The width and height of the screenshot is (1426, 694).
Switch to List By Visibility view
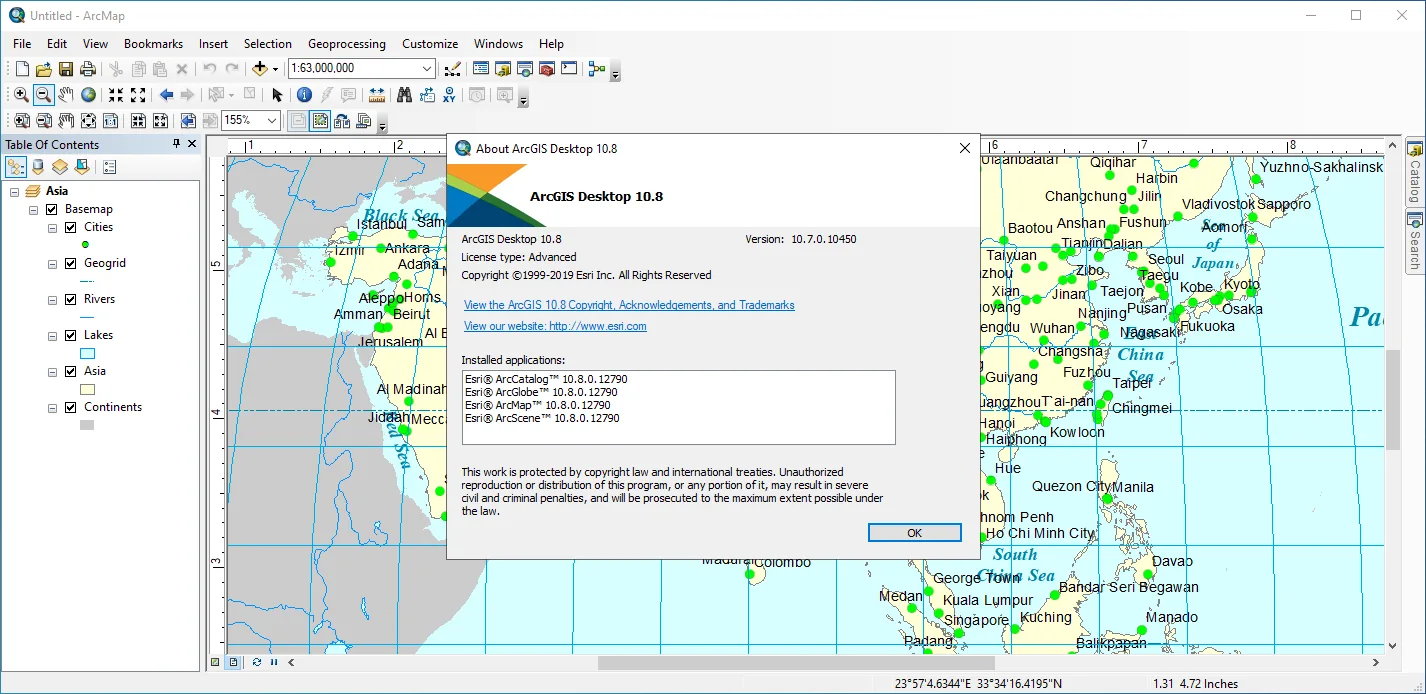pyautogui.click(x=60, y=167)
